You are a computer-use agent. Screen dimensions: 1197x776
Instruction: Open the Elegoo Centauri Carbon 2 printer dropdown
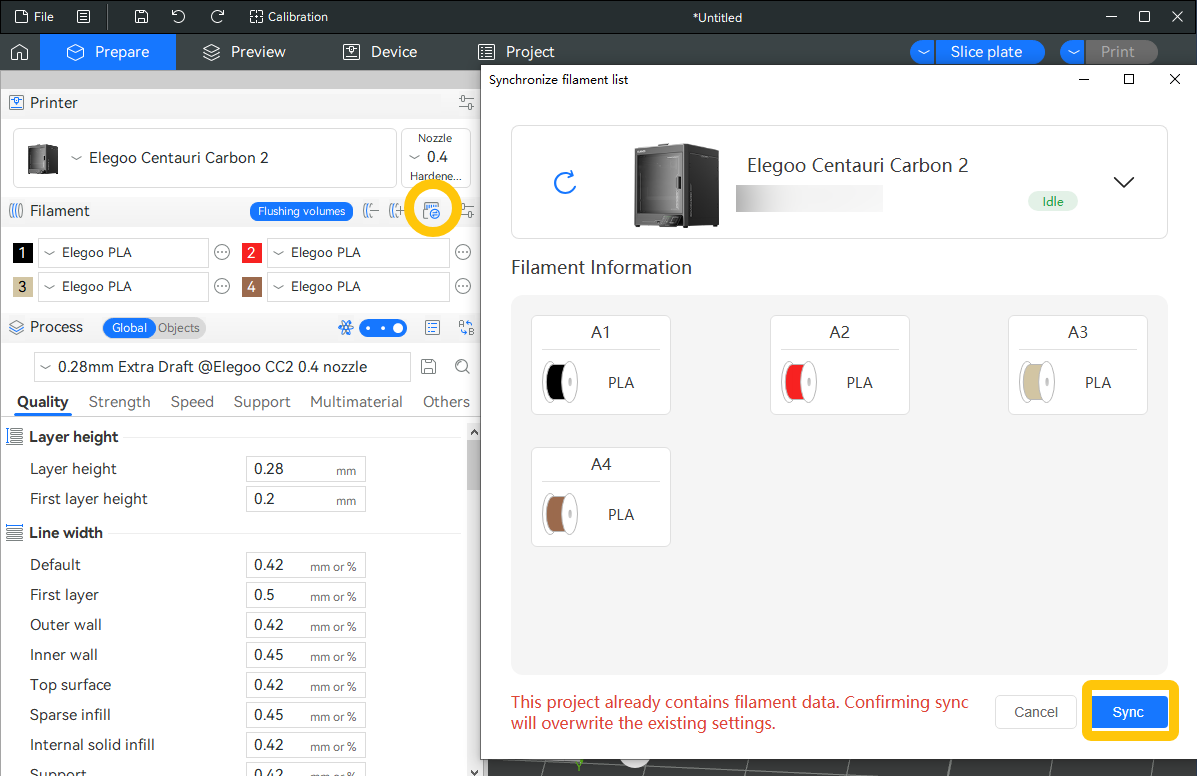205,158
